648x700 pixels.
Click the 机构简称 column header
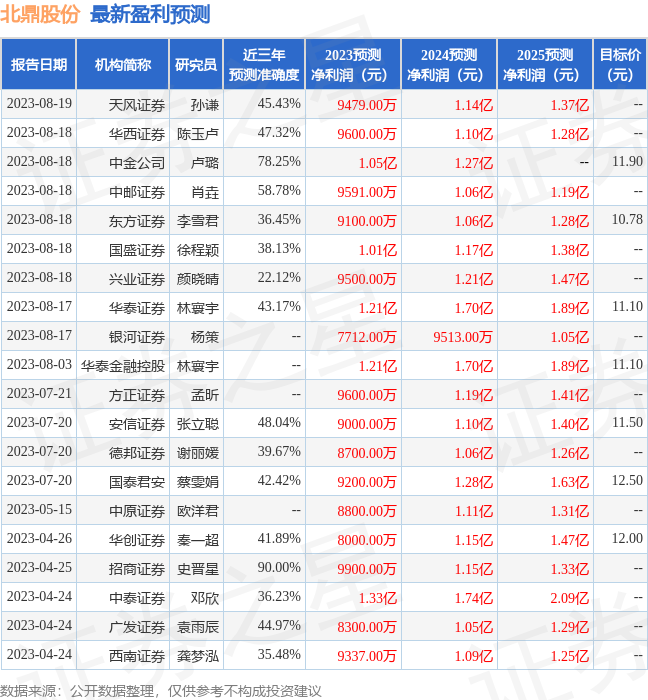pos(123,65)
